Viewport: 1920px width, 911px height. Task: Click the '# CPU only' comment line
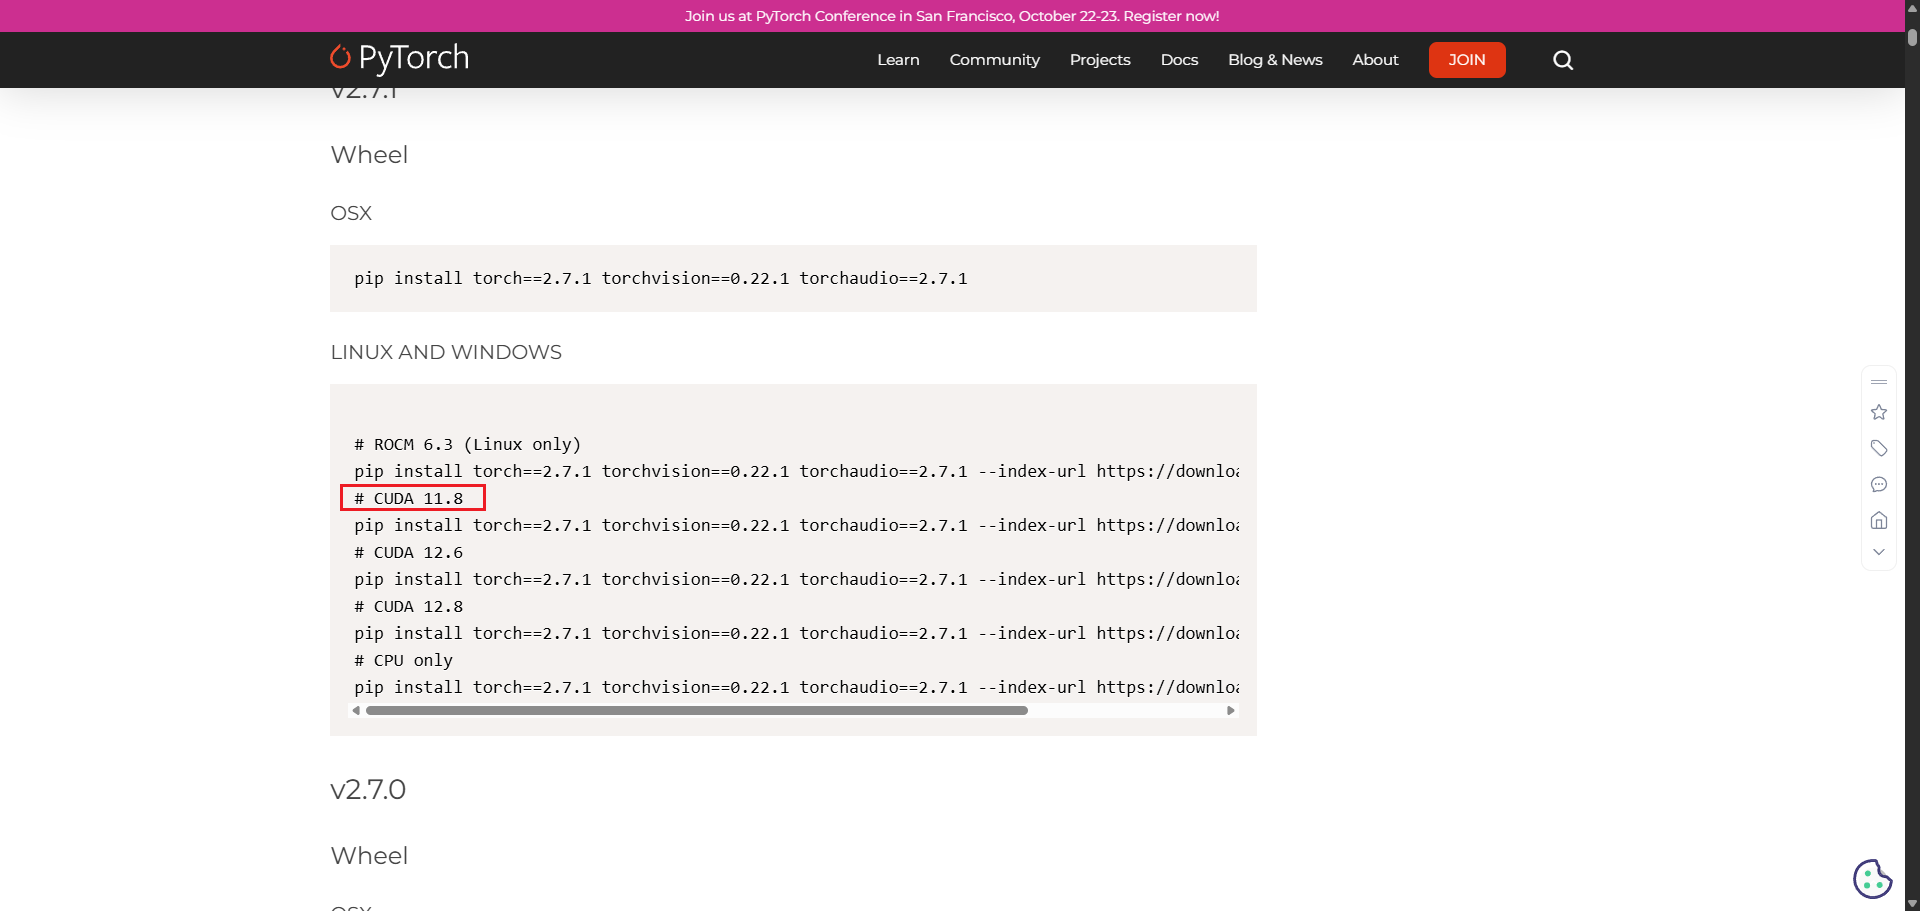coord(403,660)
